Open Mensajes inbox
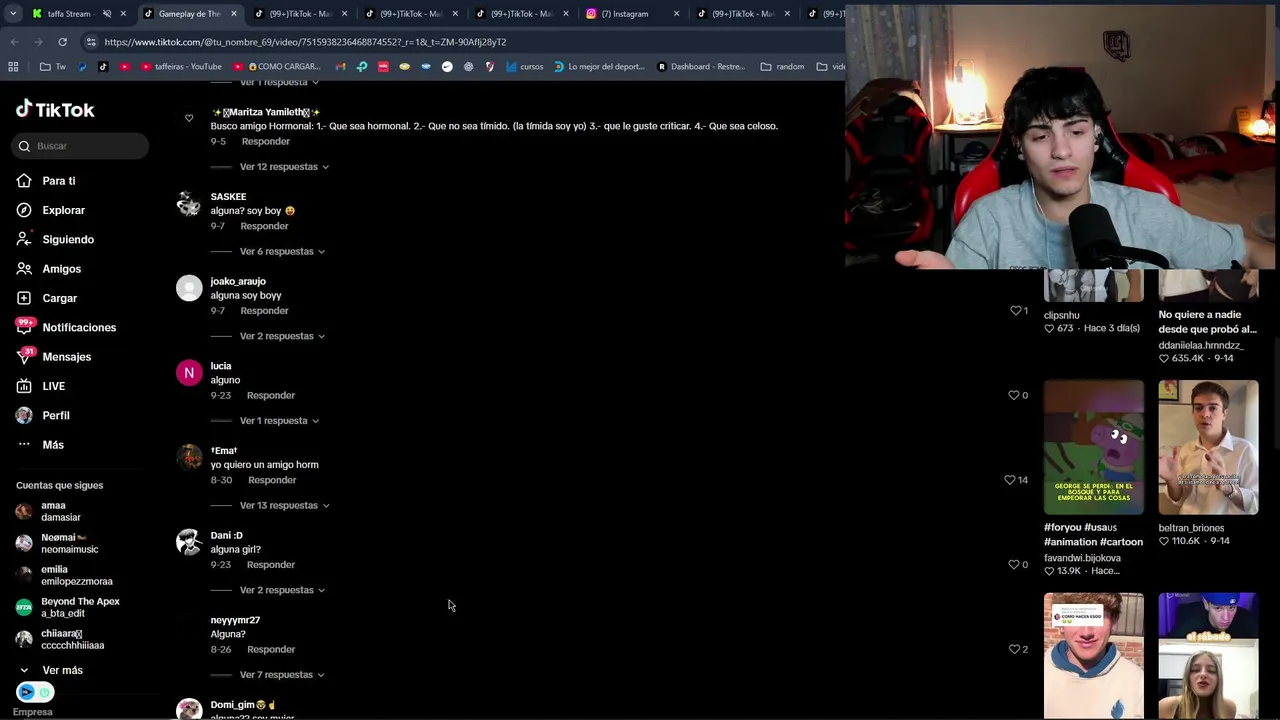1280x720 pixels. [66, 357]
